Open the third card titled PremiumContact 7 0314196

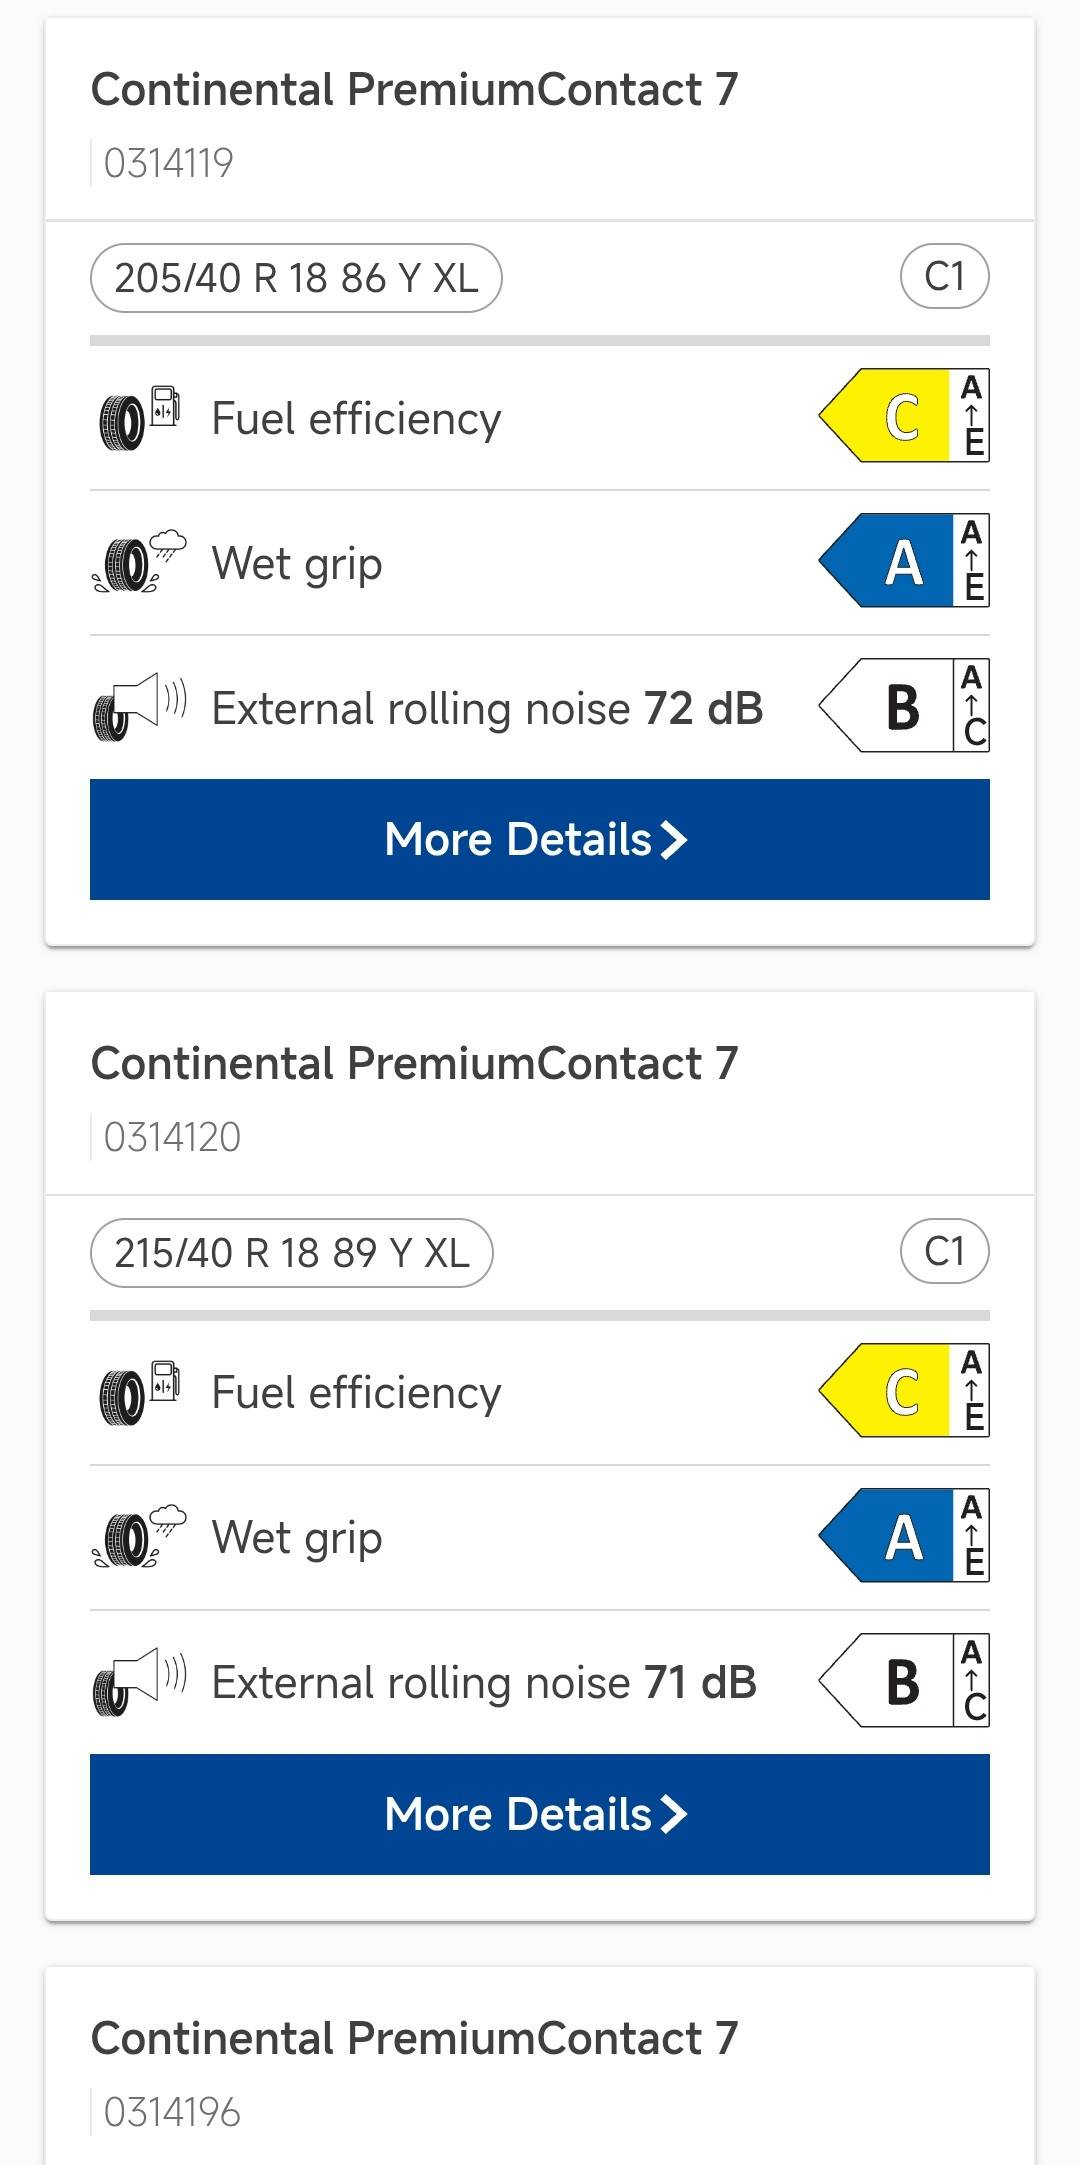(414, 2039)
